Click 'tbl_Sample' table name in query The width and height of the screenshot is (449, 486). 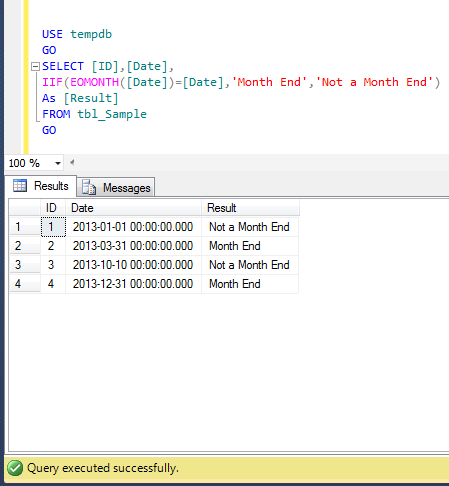[112, 114]
